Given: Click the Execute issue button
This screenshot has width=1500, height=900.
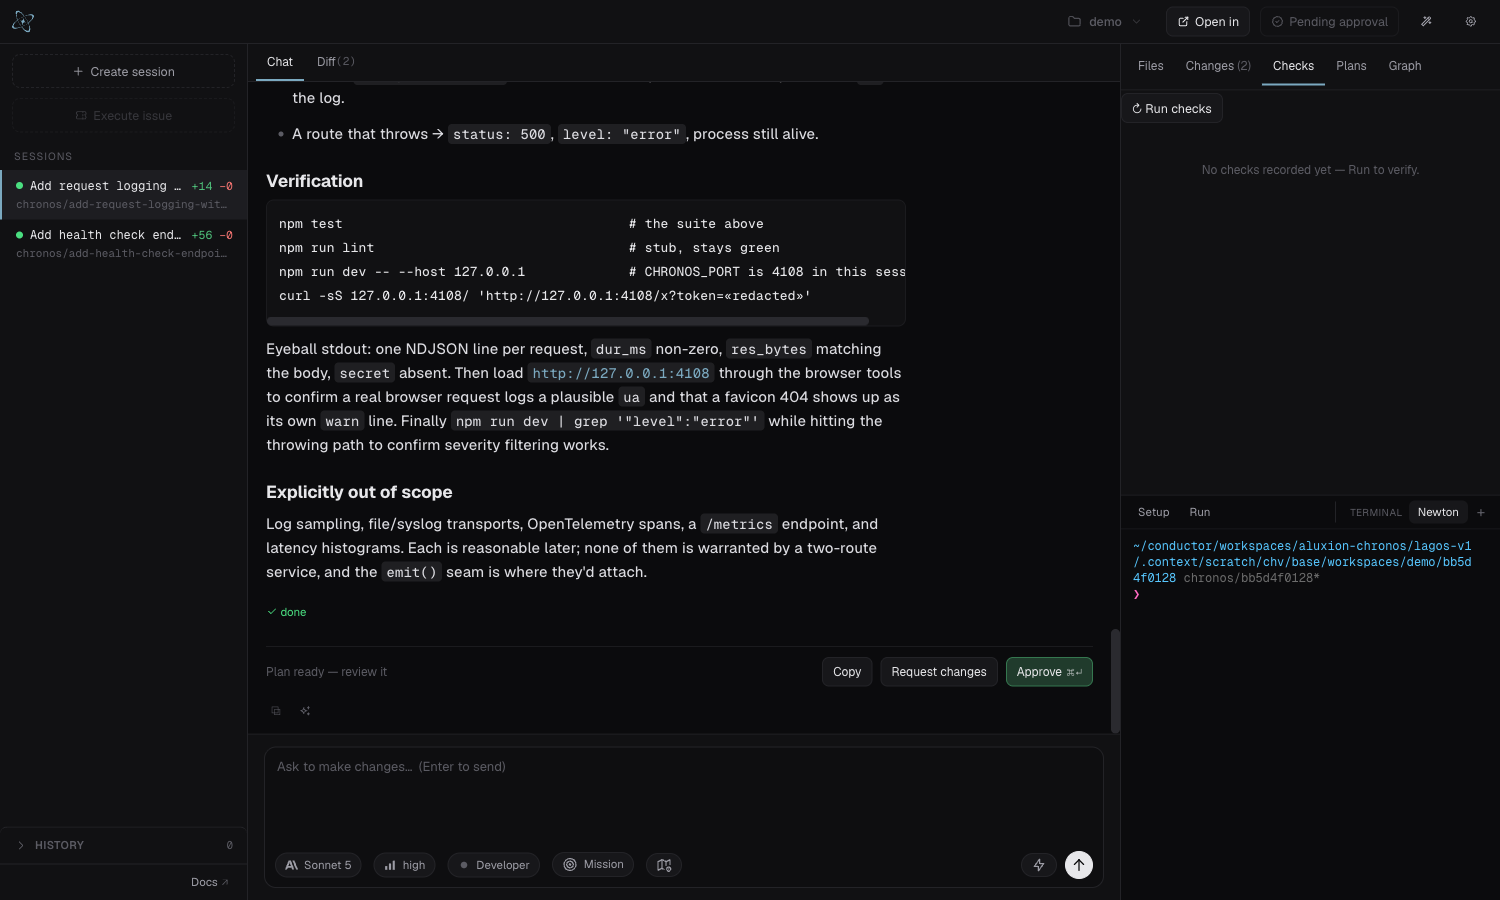Looking at the screenshot, I should [124, 116].
